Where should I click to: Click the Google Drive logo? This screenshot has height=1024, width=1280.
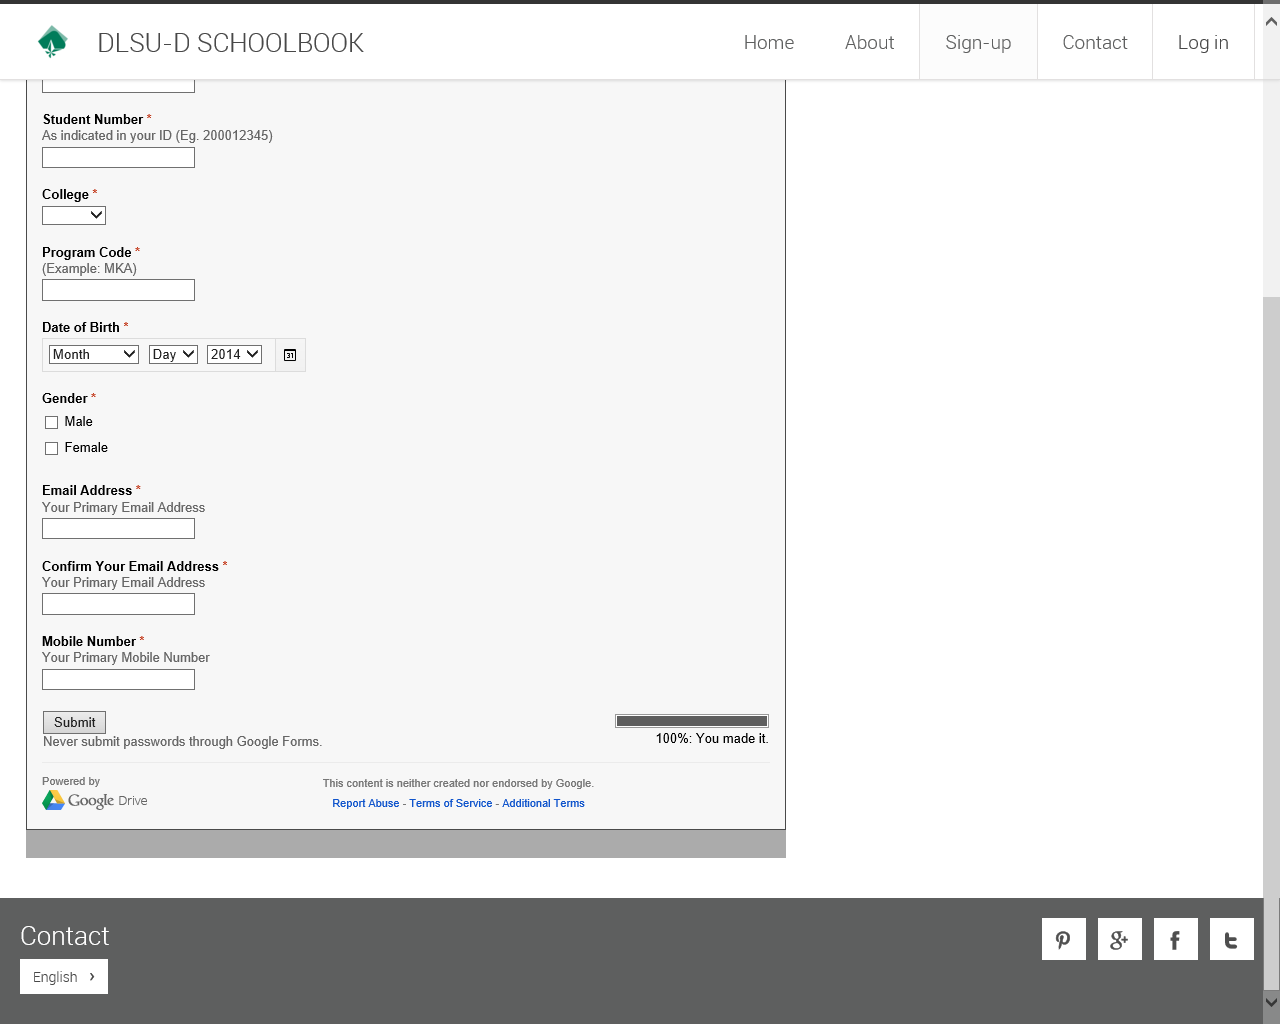point(95,800)
